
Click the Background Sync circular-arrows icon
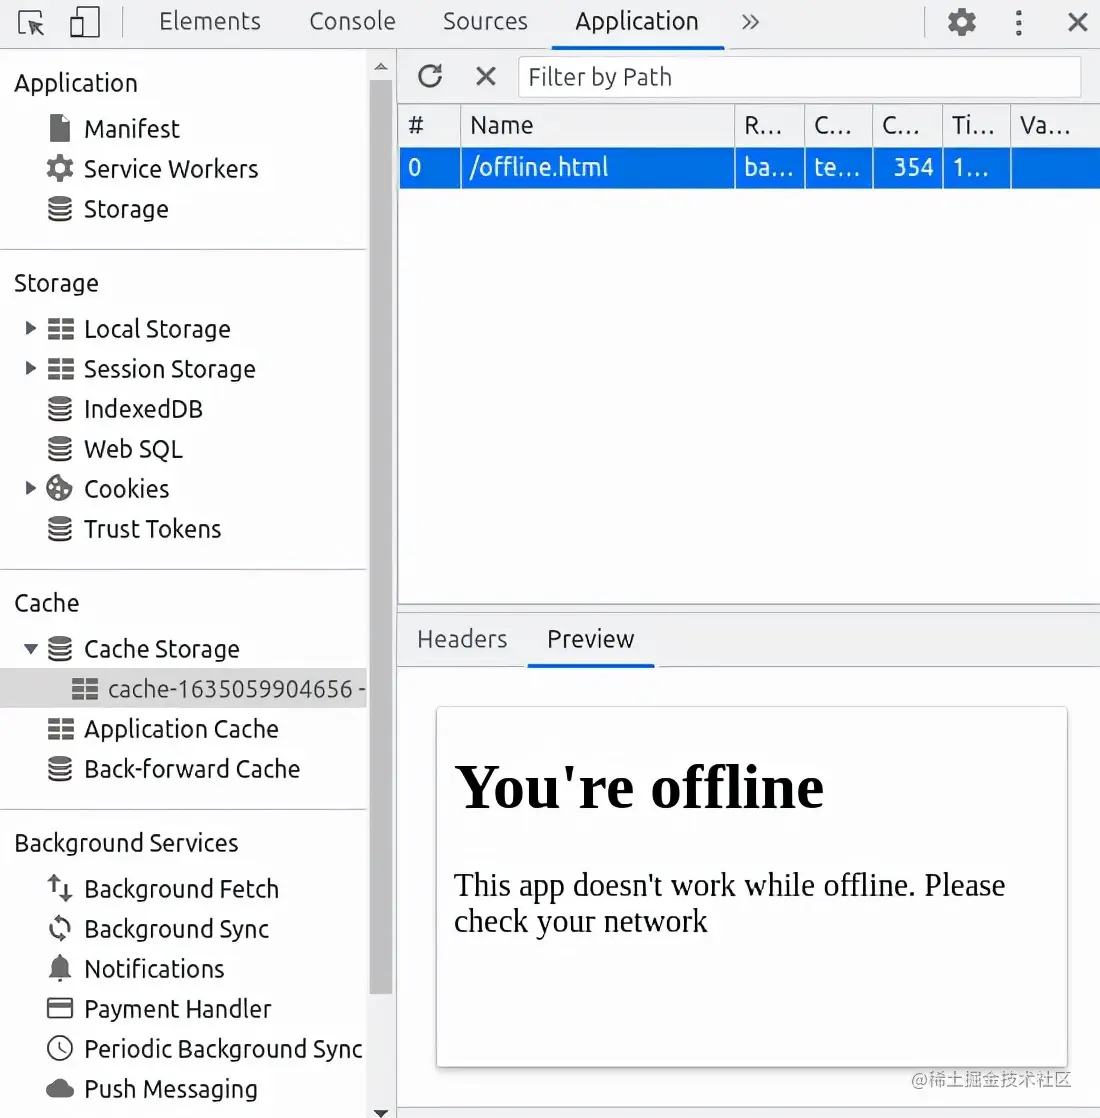(x=60, y=928)
